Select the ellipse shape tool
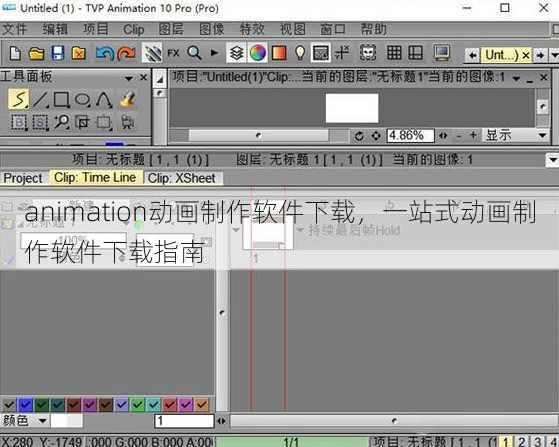 tap(83, 100)
